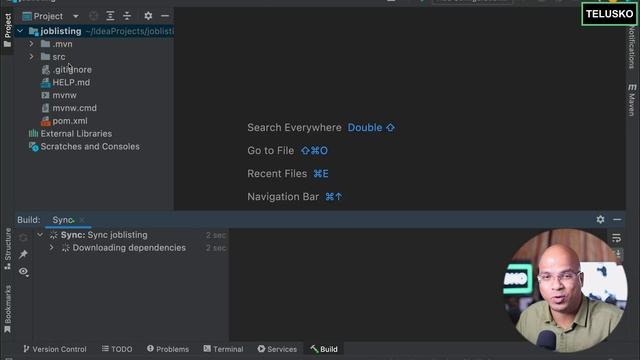
Task: Select the Sync tab in Build
Action: click(x=63, y=220)
